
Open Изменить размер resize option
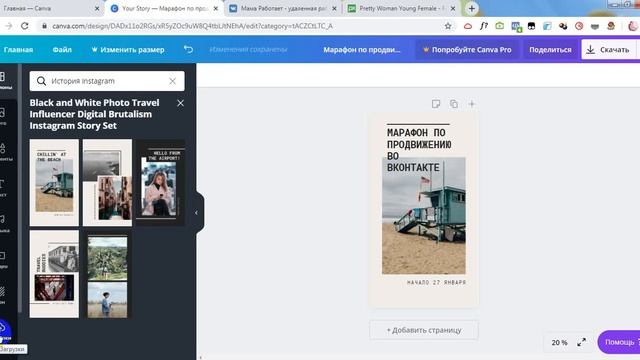click(128, 49)
